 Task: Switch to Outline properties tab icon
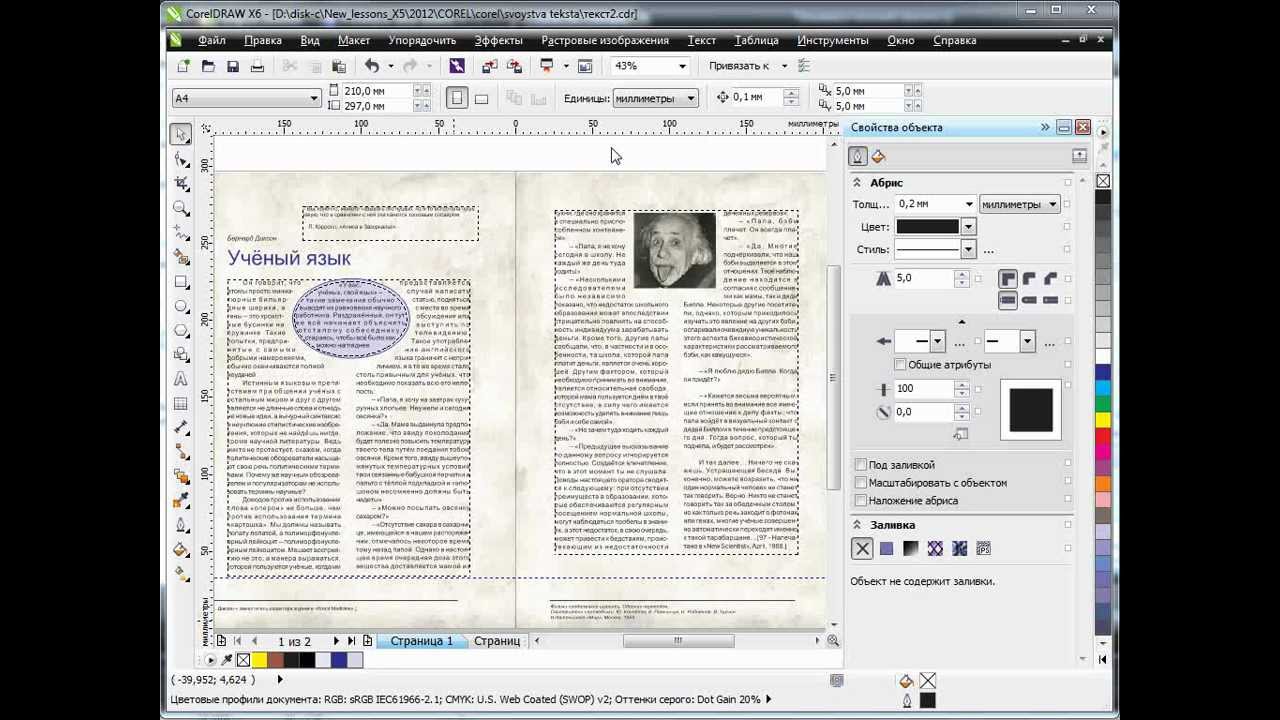(x=859, y=156)
